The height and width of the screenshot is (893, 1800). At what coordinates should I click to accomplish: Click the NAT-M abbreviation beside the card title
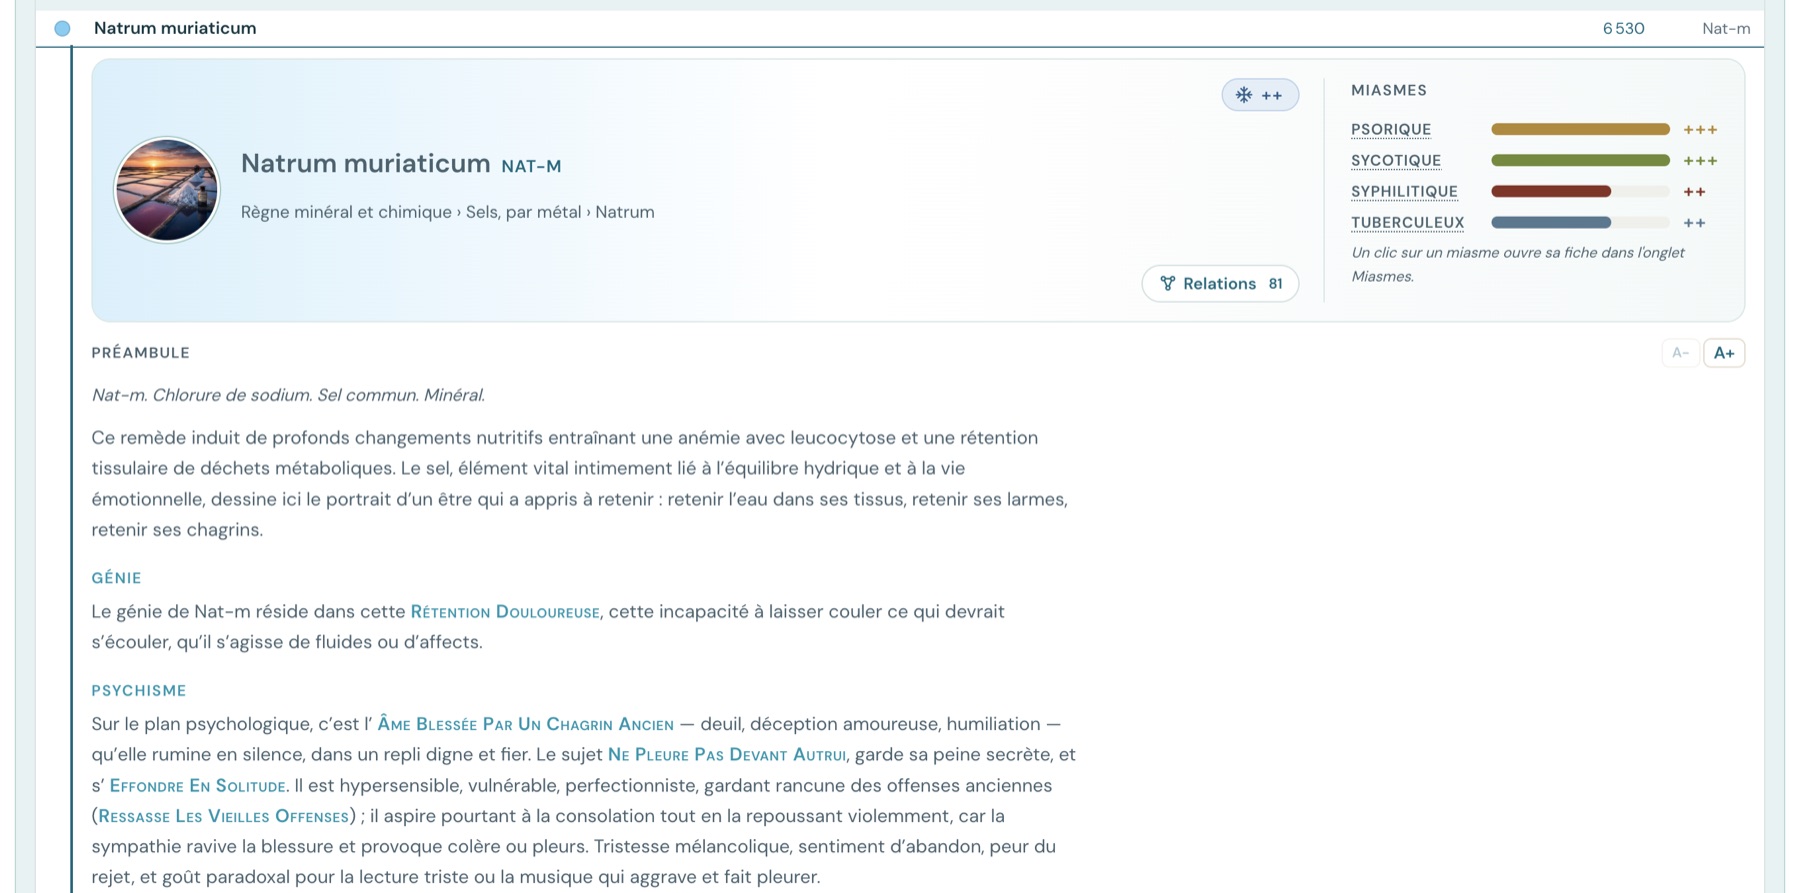point(531,166)
